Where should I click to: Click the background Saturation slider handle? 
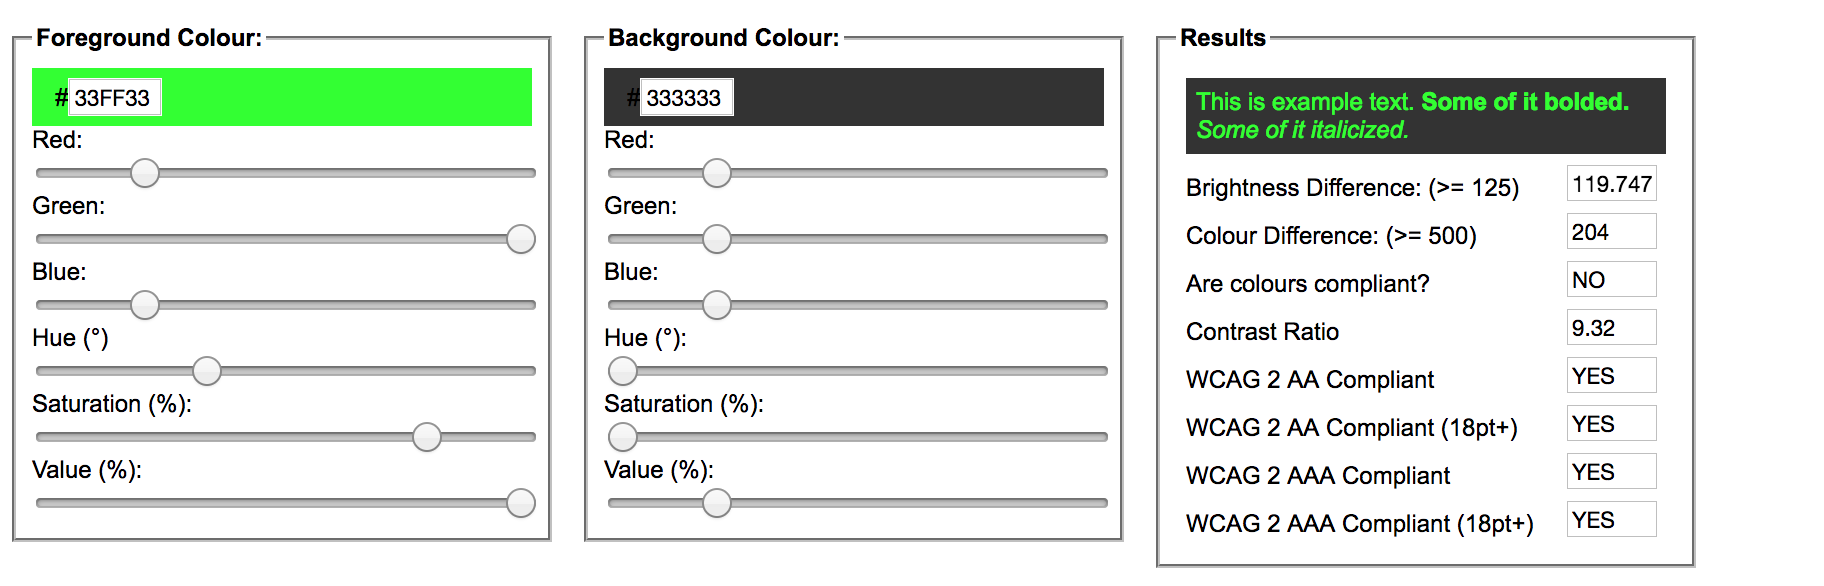[623, 437]
